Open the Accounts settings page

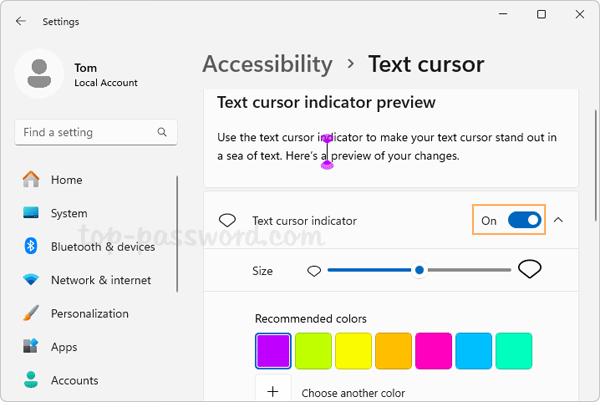click(74, 380)
